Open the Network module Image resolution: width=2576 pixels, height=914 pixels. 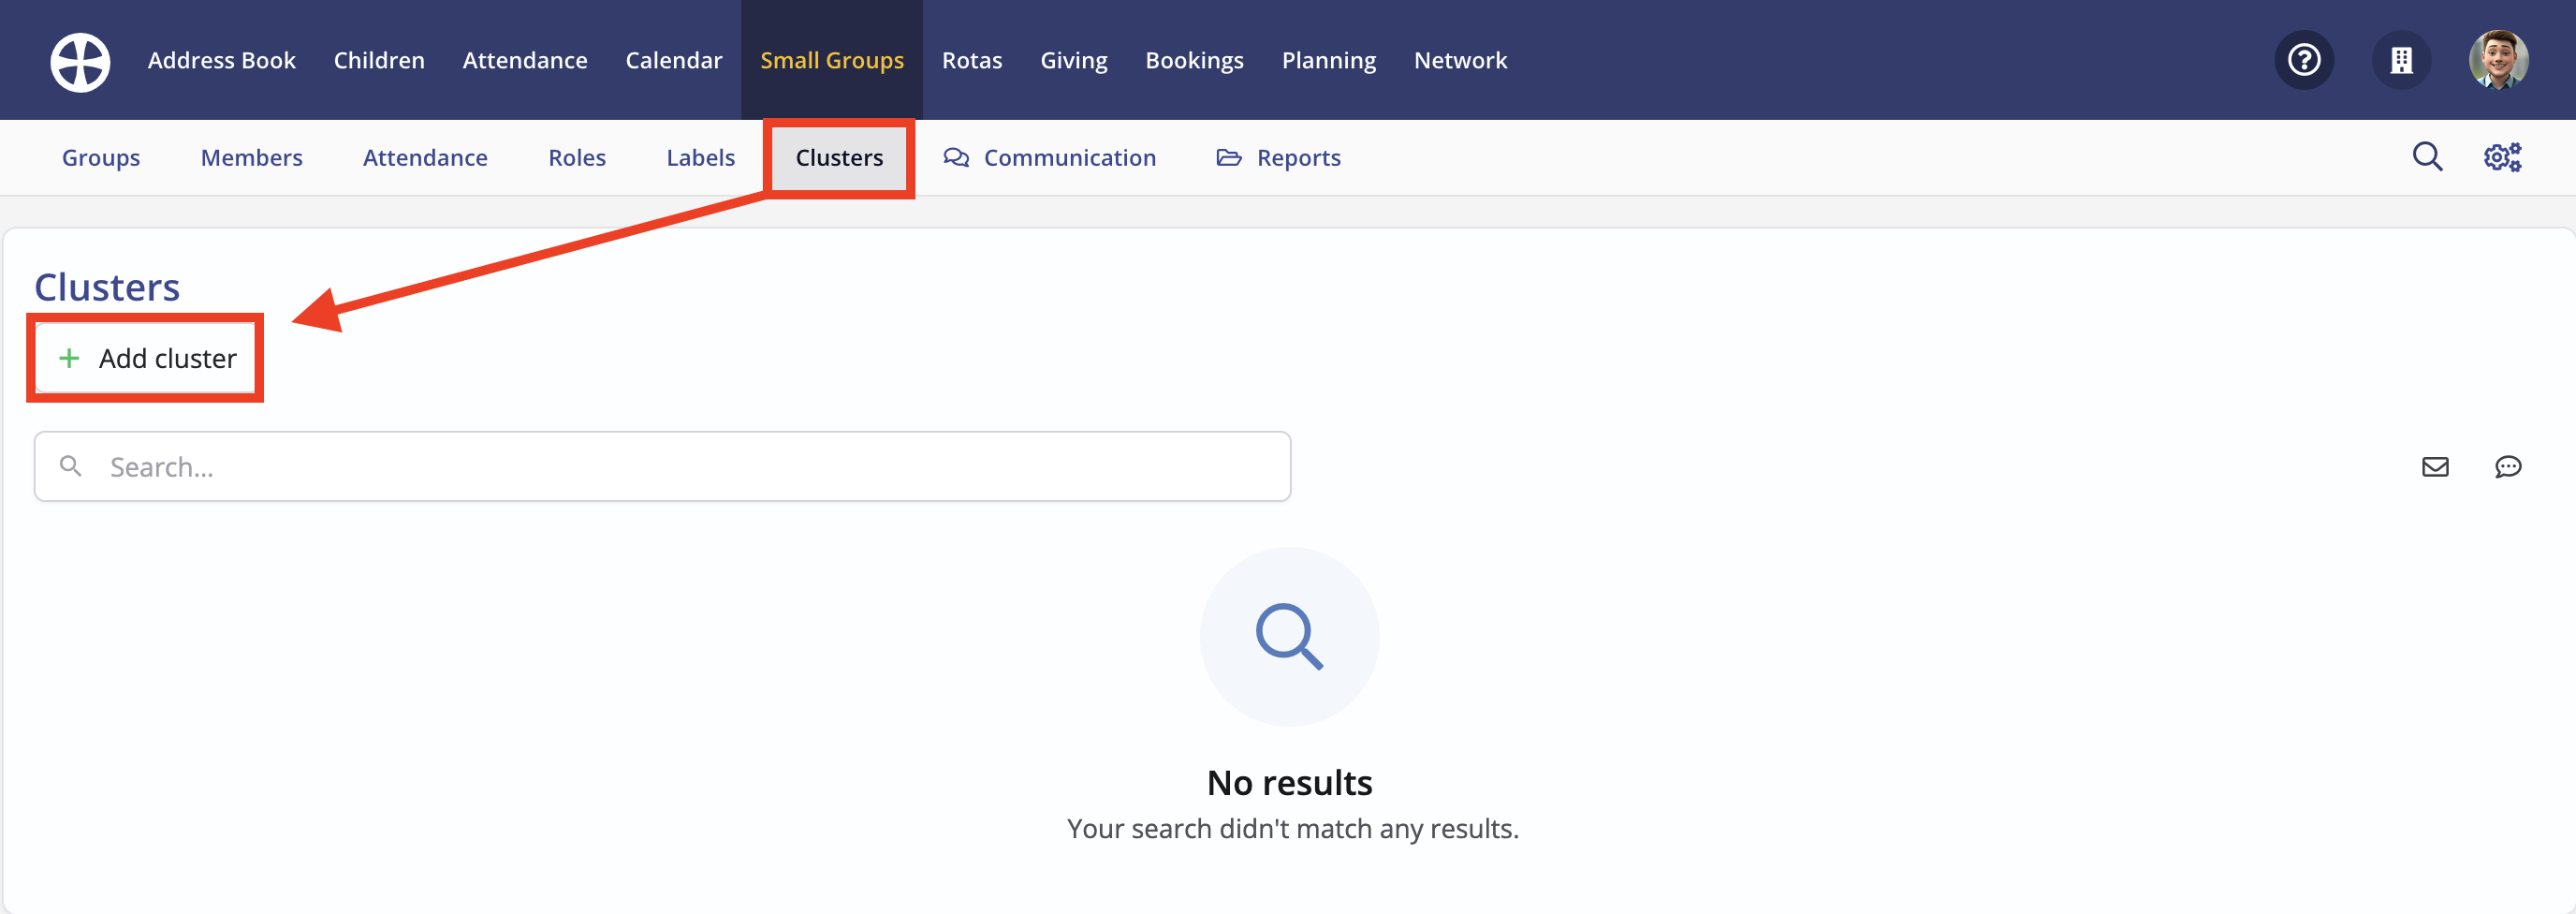1460,60
